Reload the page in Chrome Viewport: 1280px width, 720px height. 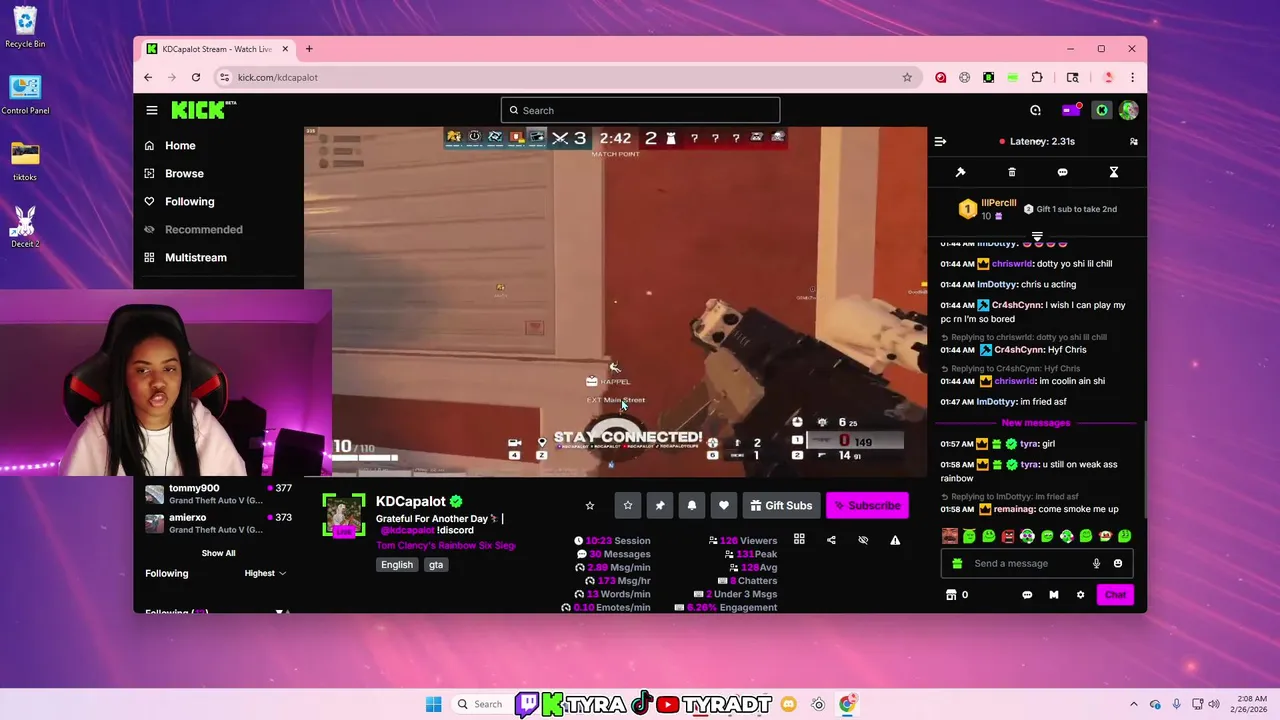(x=196, y=77)
